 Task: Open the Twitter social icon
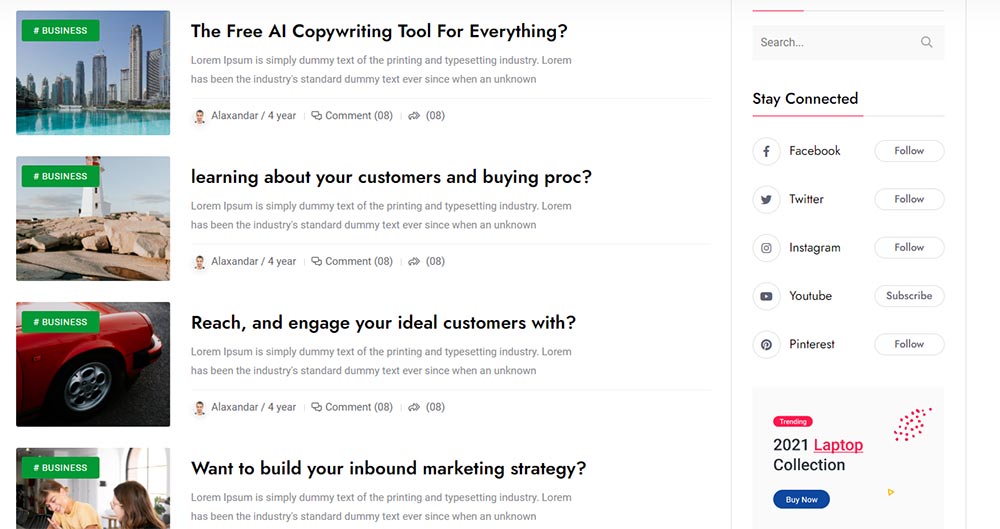[766, 199]
